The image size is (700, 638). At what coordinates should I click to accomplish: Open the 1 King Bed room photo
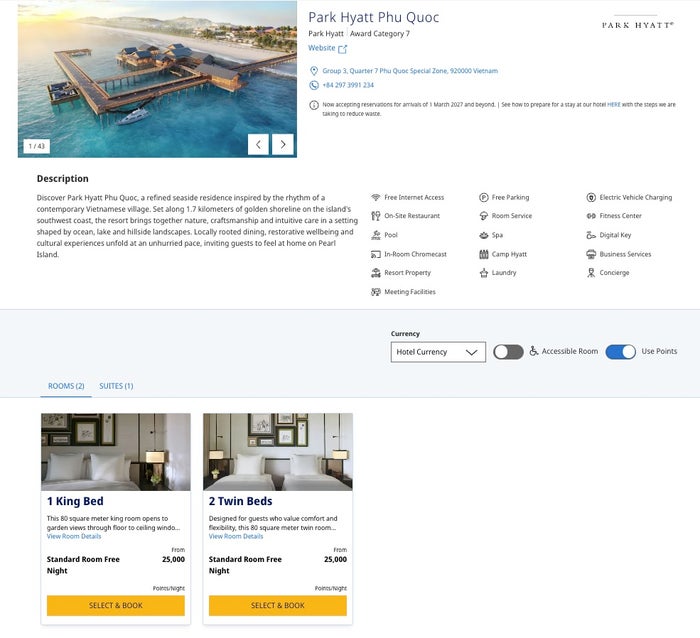point(116,452)
